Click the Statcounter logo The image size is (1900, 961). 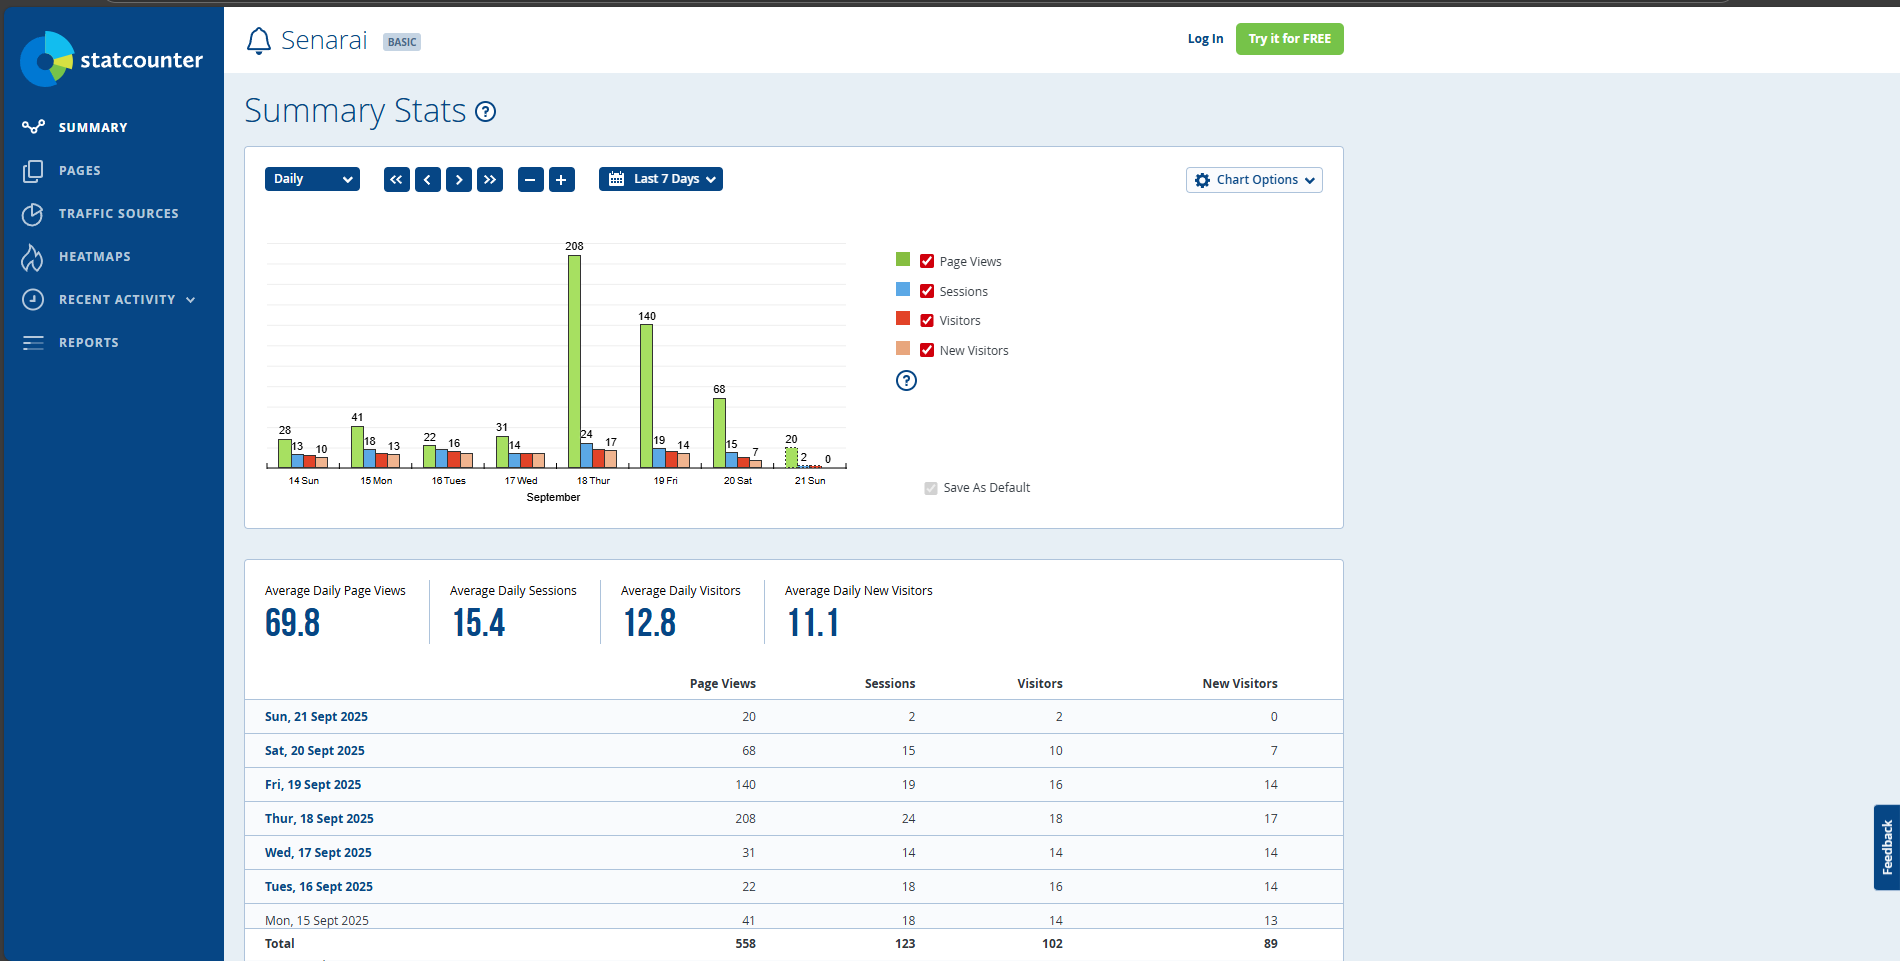tap(111, 59)
